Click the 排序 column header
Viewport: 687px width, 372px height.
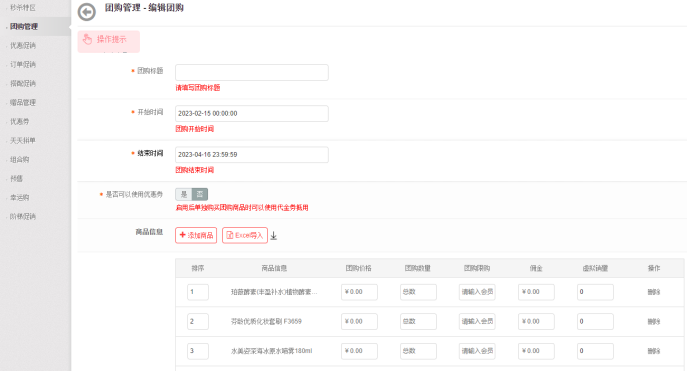tap(198, 268)
